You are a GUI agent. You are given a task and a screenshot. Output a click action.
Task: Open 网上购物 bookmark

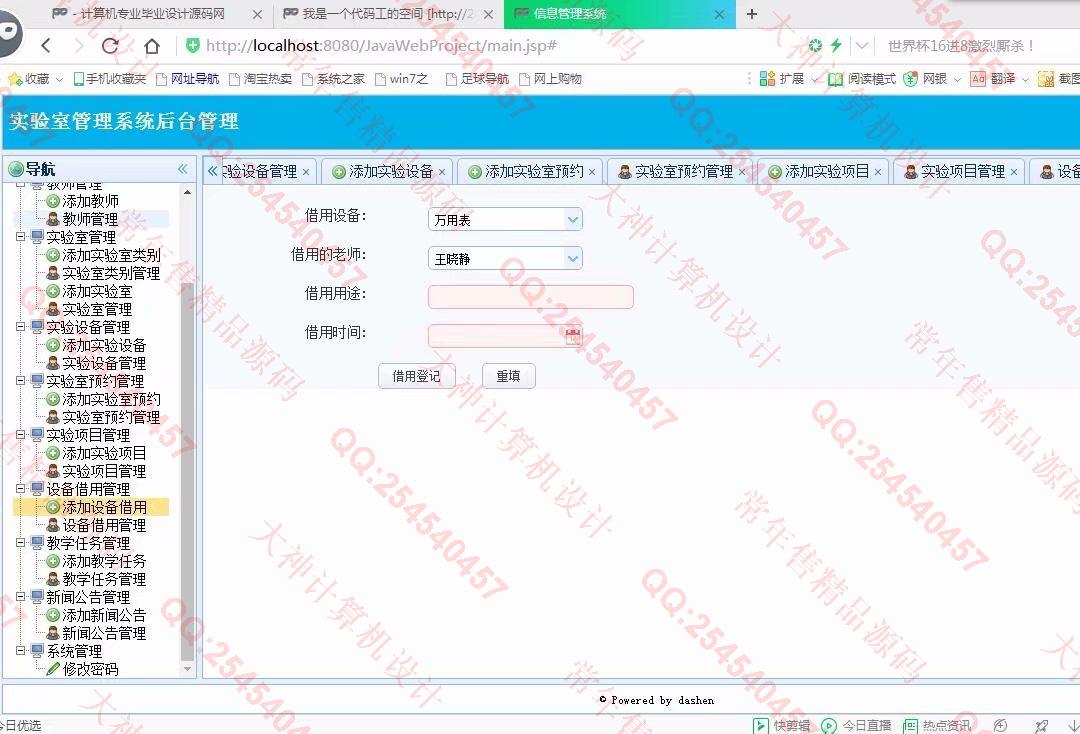[x=550, y=79]
